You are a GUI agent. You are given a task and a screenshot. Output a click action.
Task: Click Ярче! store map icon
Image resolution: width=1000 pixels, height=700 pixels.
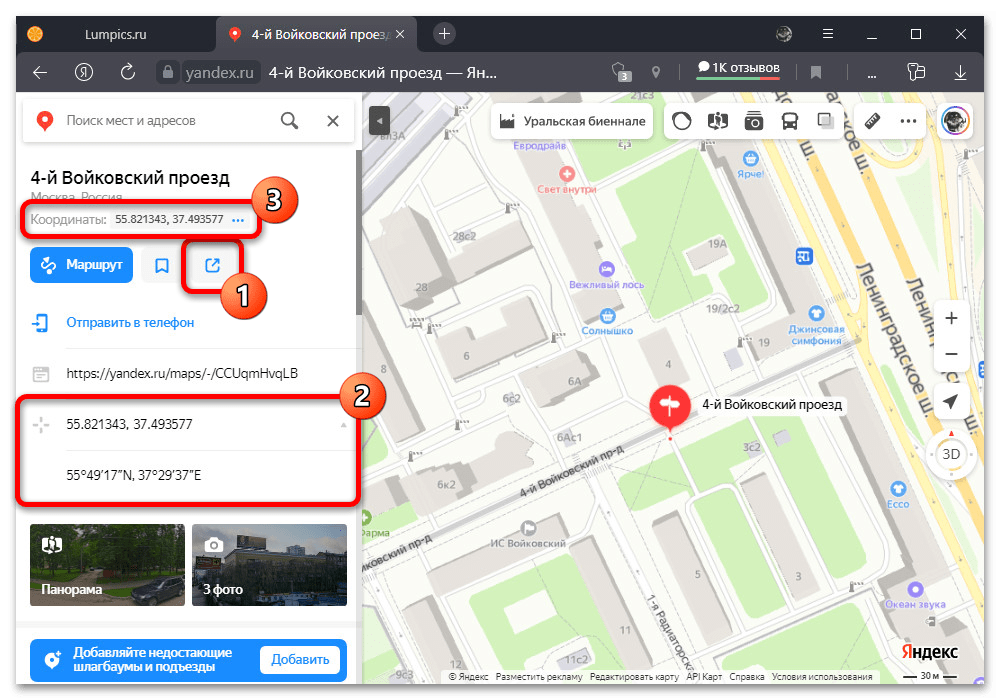pos(751,159)
